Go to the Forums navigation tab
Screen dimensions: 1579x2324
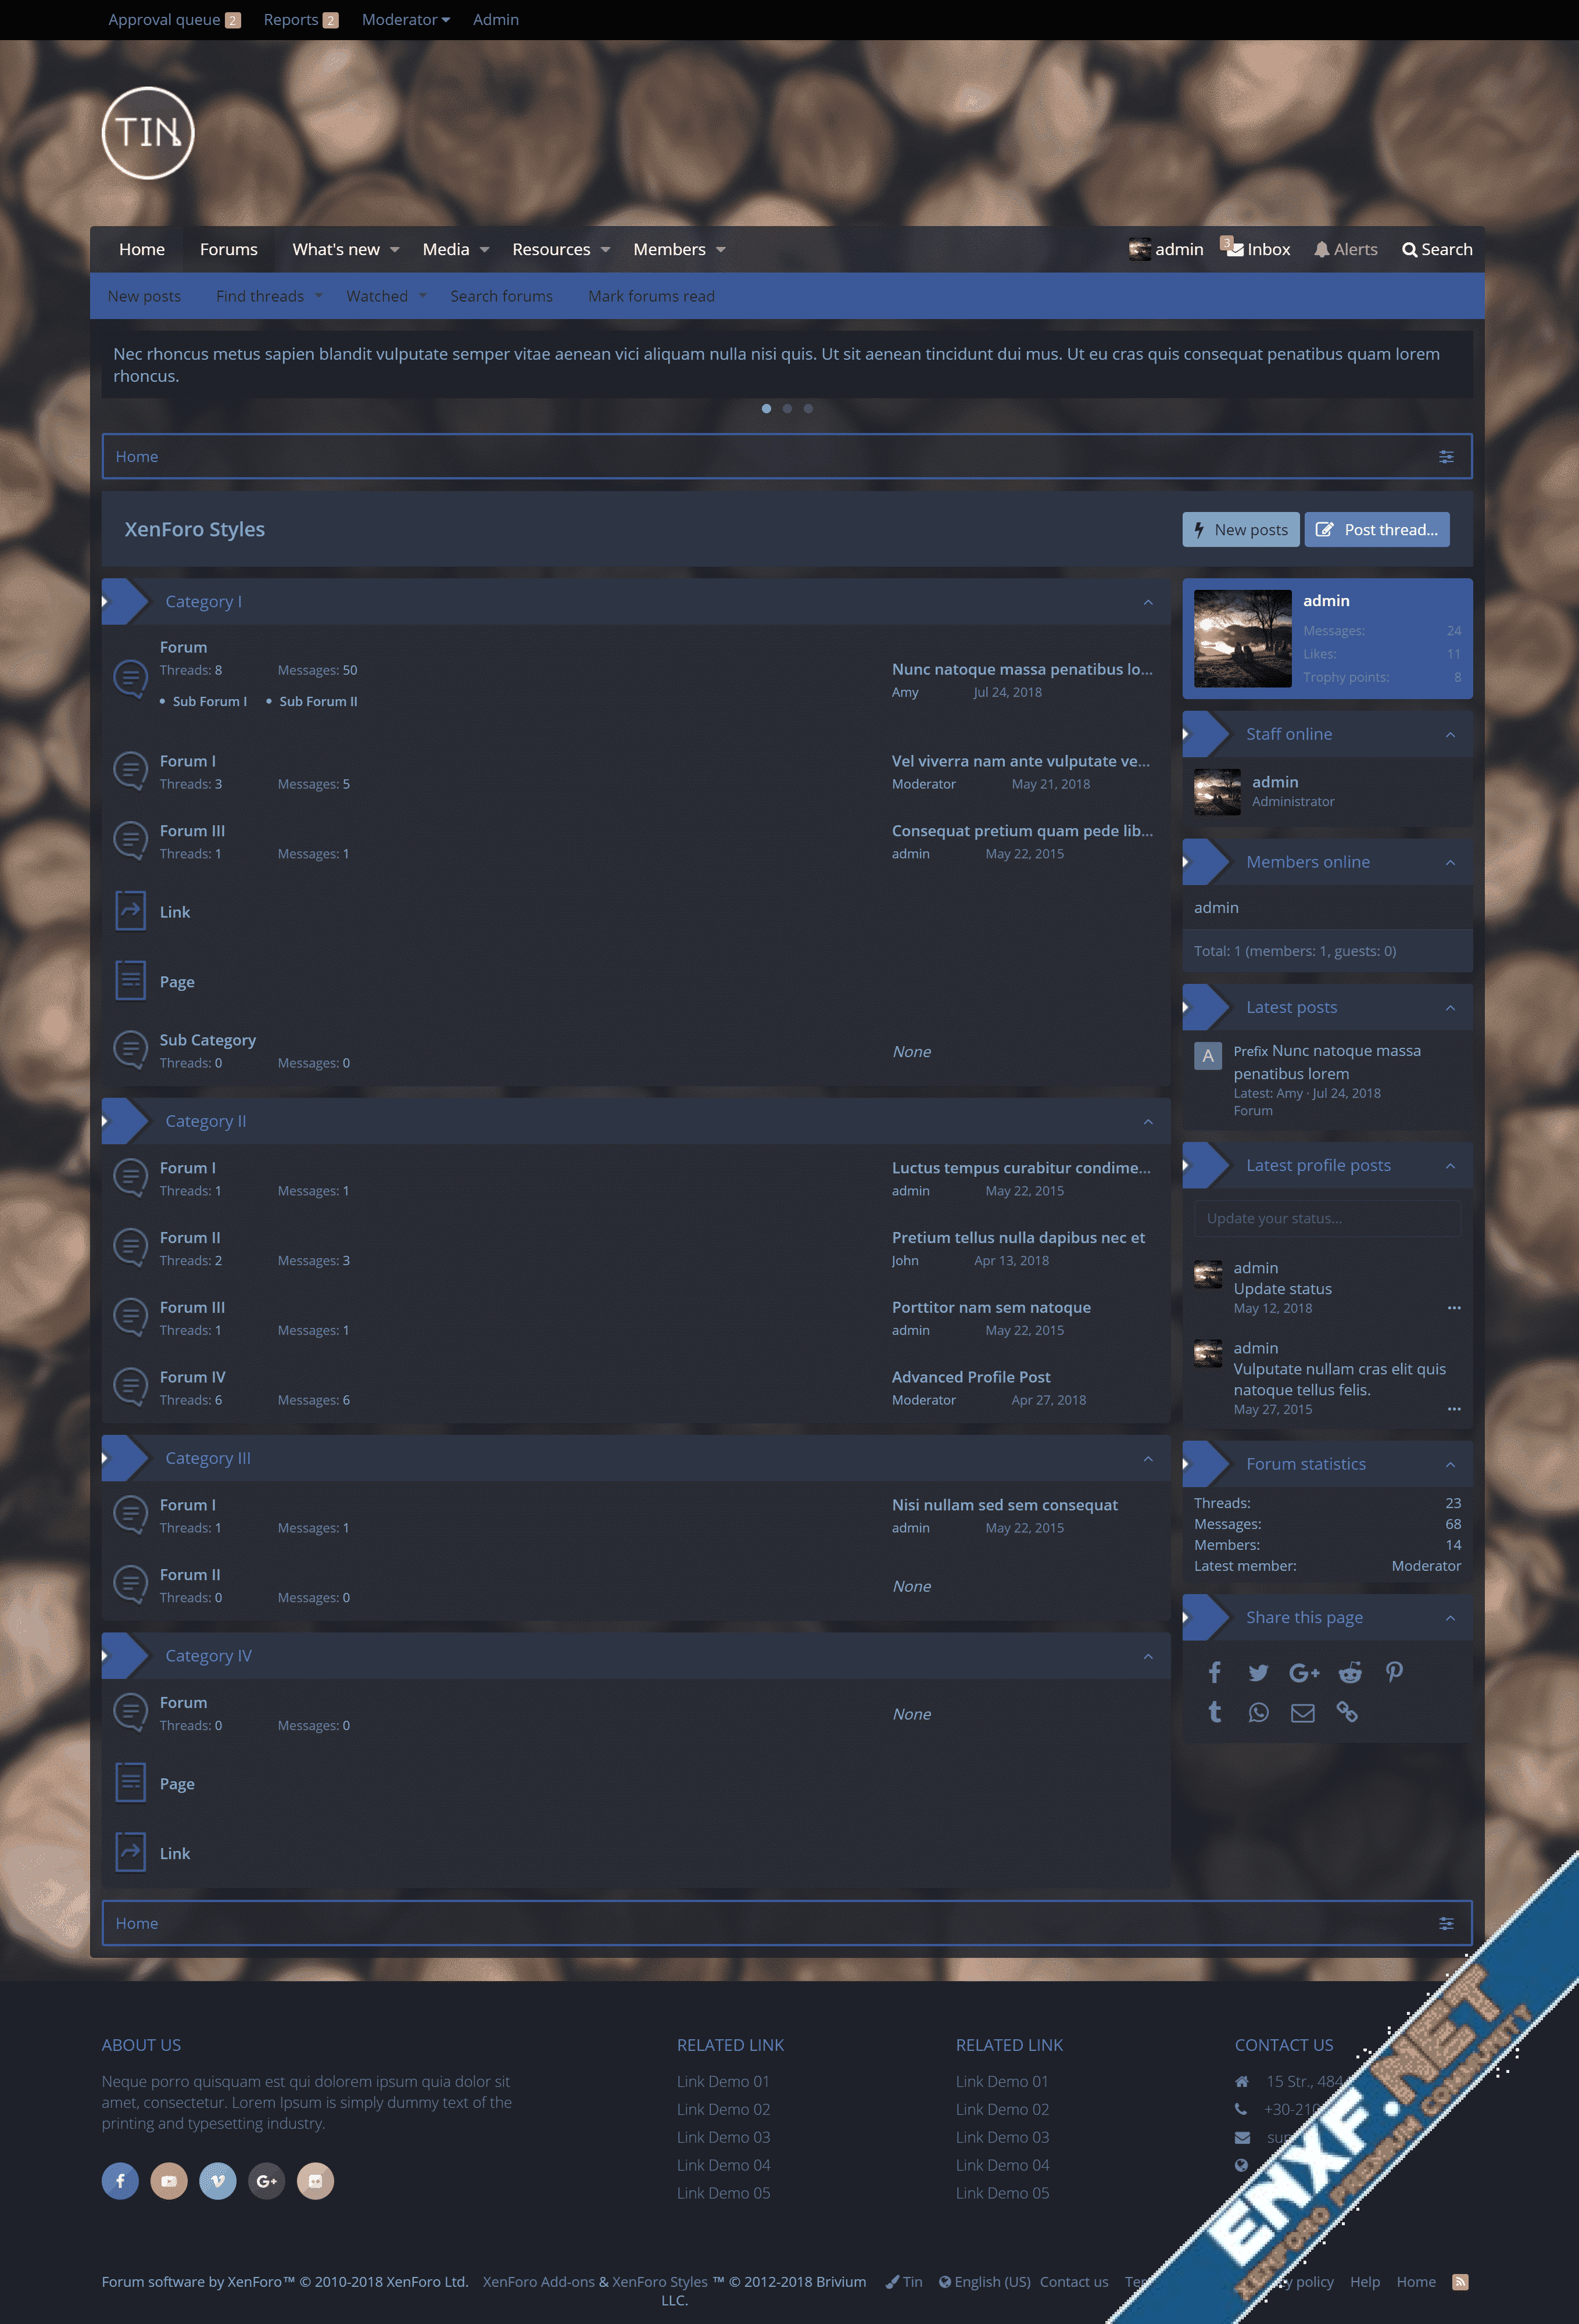pyautogui.click(x=228, y=250)
